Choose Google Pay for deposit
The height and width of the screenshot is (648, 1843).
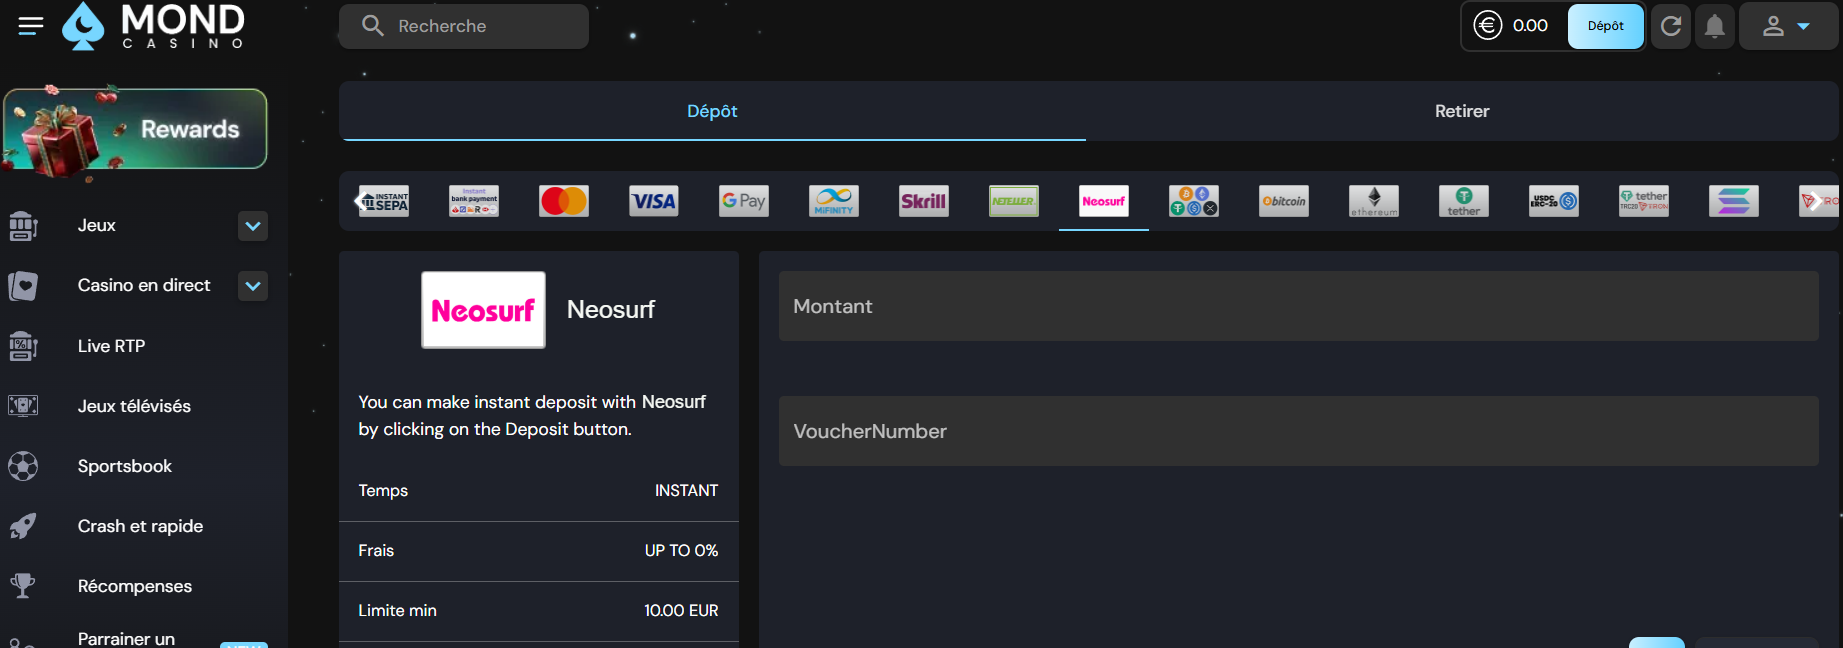click(x=744, y=201)
